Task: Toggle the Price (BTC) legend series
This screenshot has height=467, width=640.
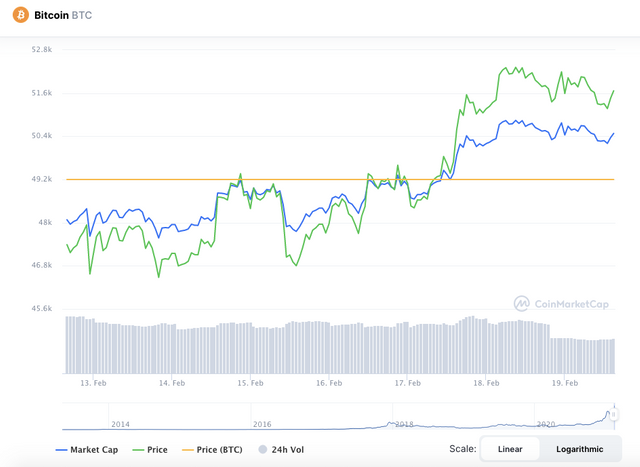Action: tap(212, 449)
